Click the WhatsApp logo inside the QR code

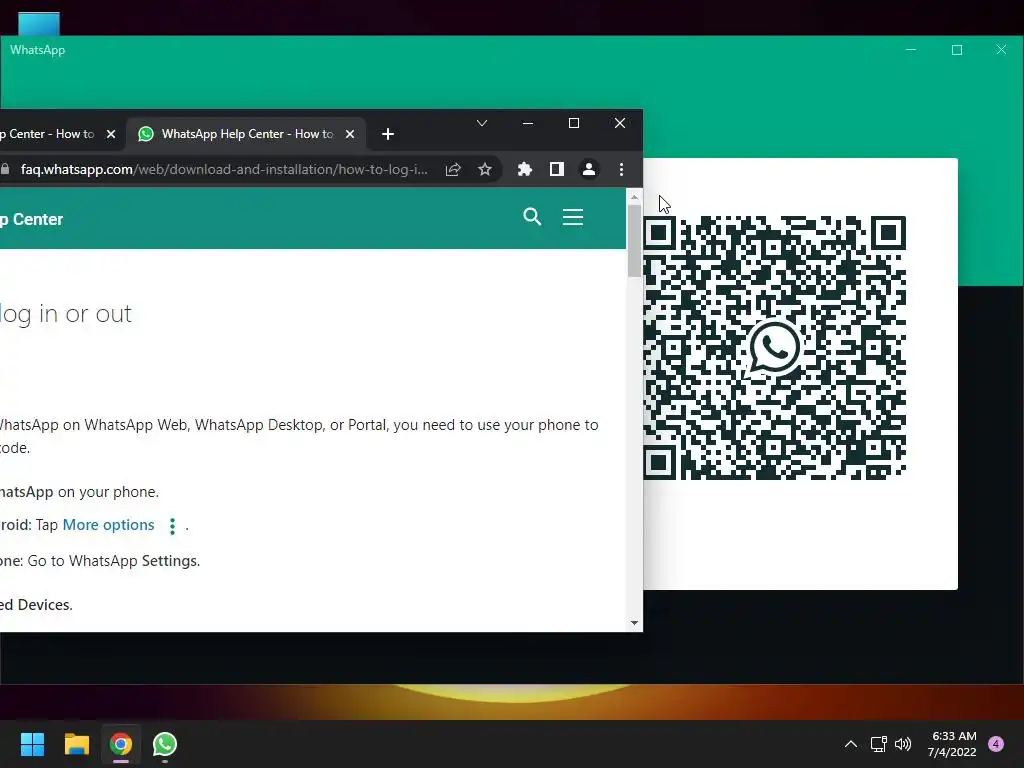point(775,347)
